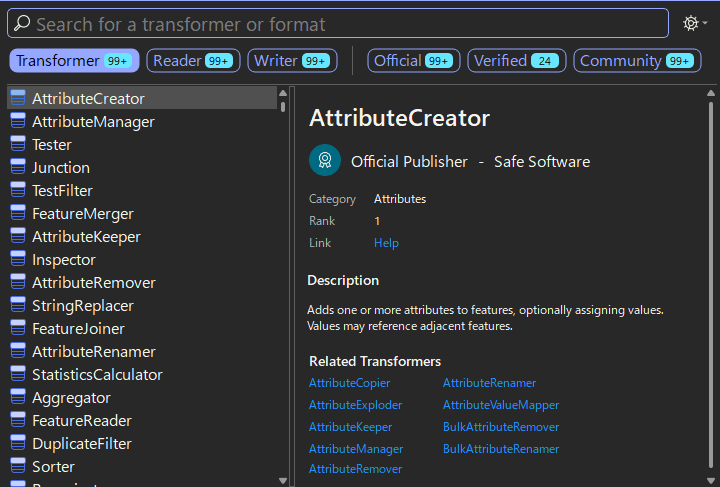Select AttributeRenamer in the transformer list
Image resolution: width=720 pixels, height=487 pixels.
[142, 351]
